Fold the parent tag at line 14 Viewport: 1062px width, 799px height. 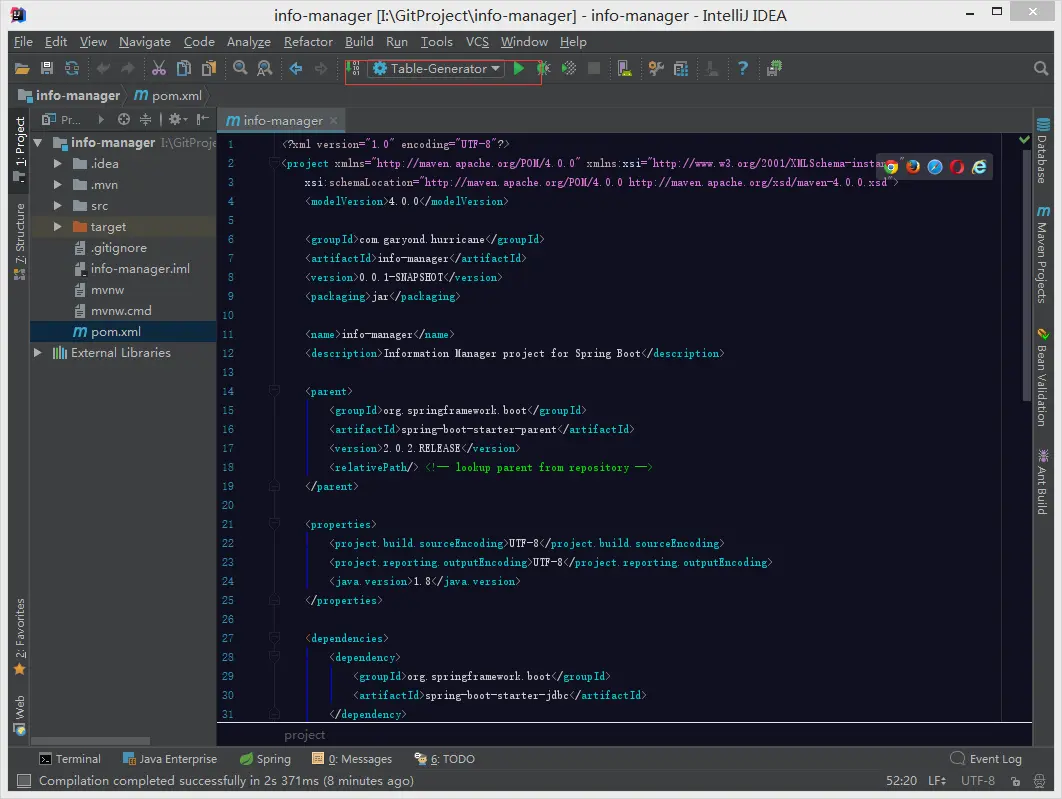274,391
